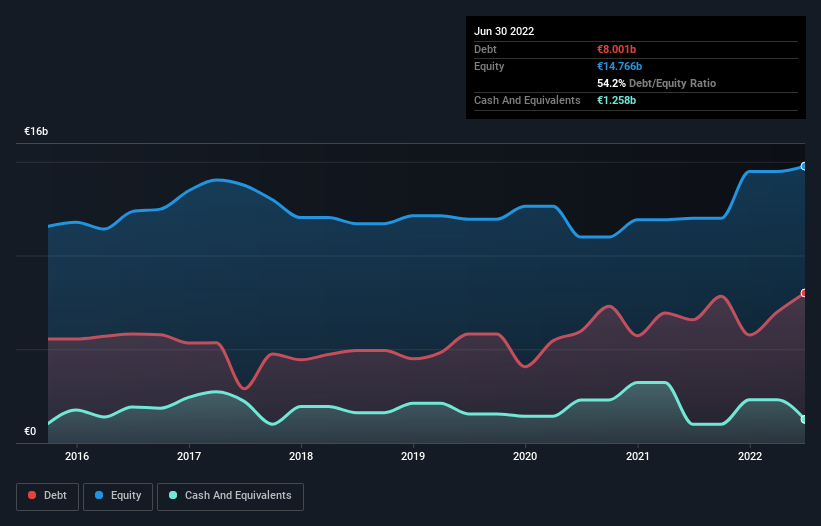Click the 2022 x-axis label

(x=750, y=456)
